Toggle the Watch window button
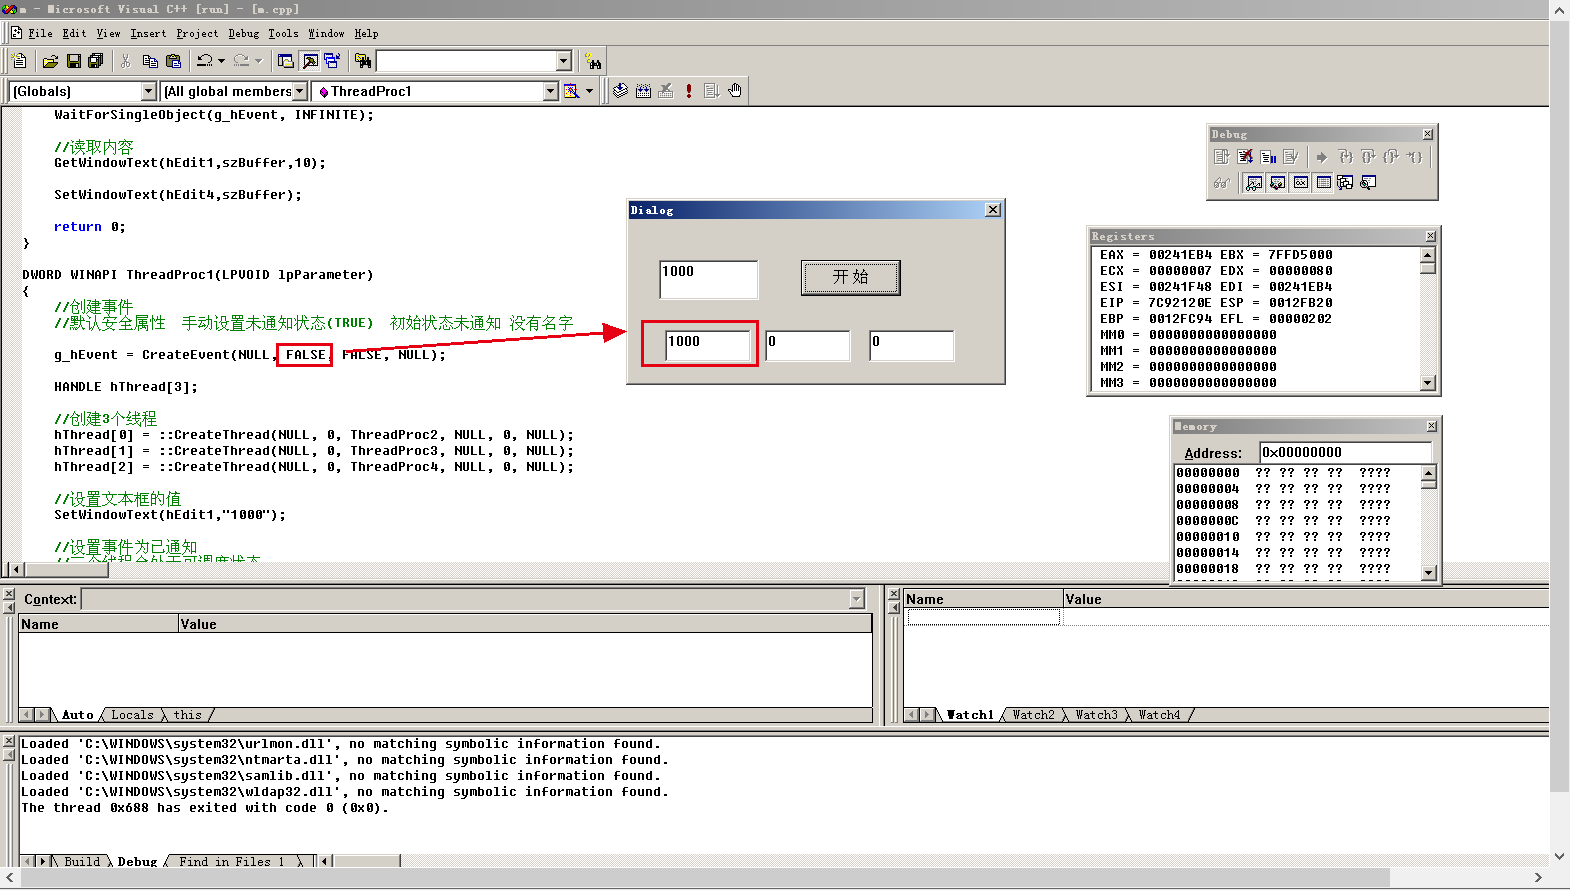1570x890 pixels. [x=1253, y=182]
